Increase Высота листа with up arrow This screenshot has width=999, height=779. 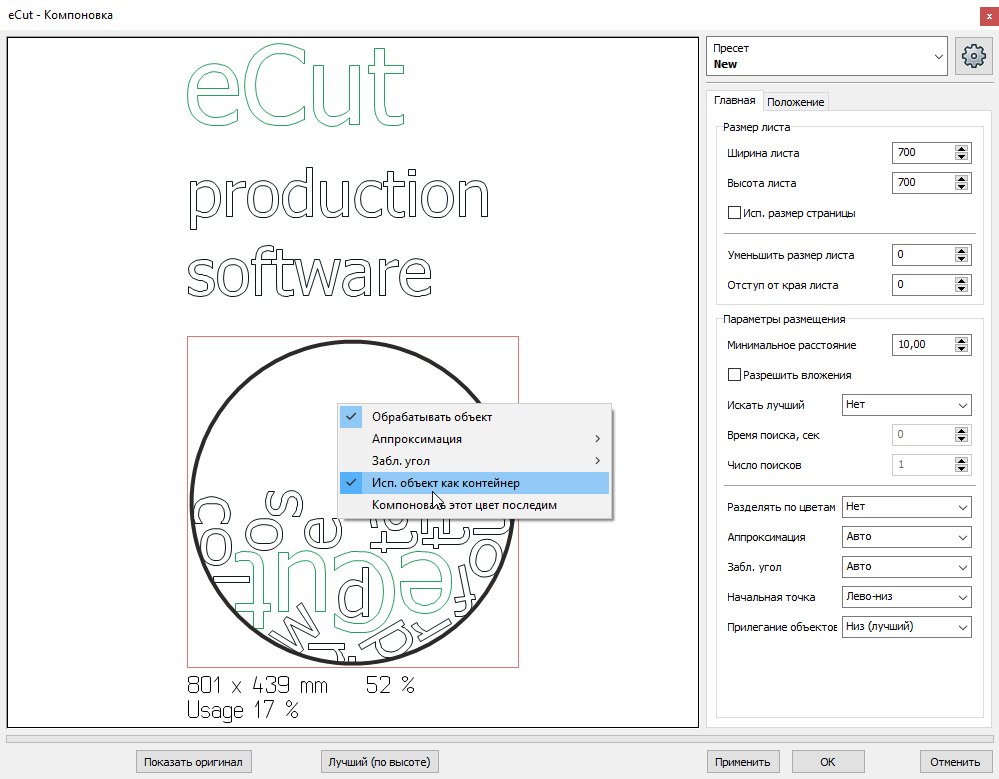coord(961,179)
